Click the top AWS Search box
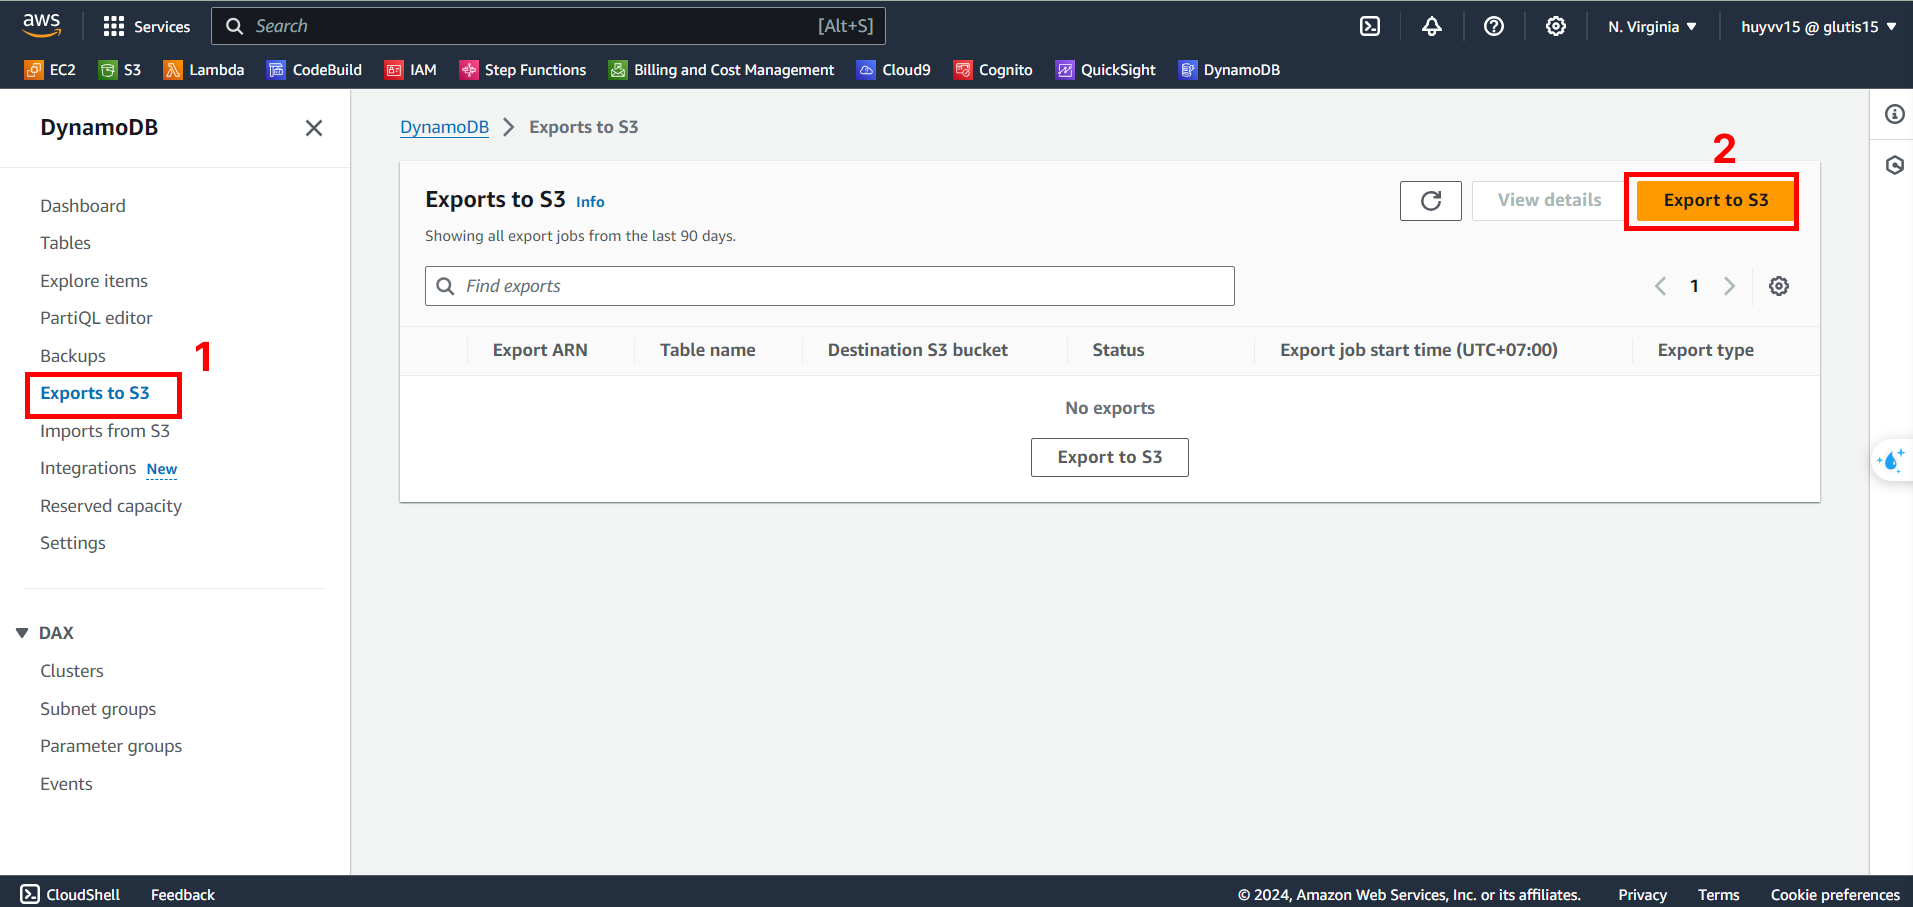Screen dimensions: 1913x907 548,26
